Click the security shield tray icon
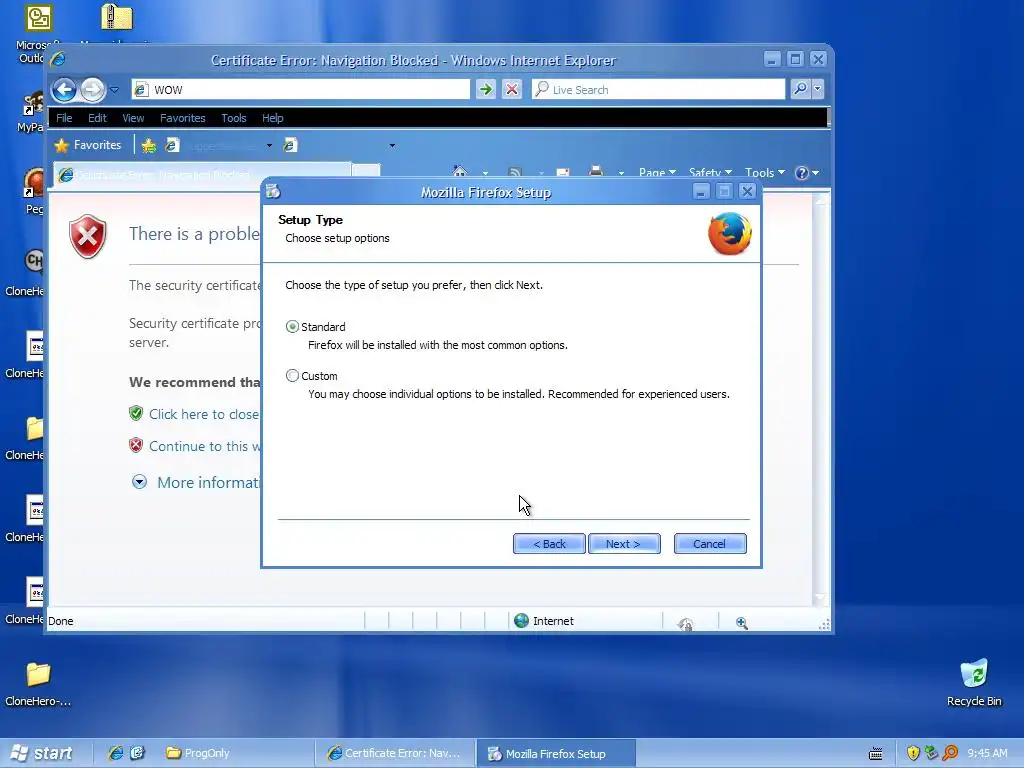This screenshot has width=1024, height=768. coord(913,754)
